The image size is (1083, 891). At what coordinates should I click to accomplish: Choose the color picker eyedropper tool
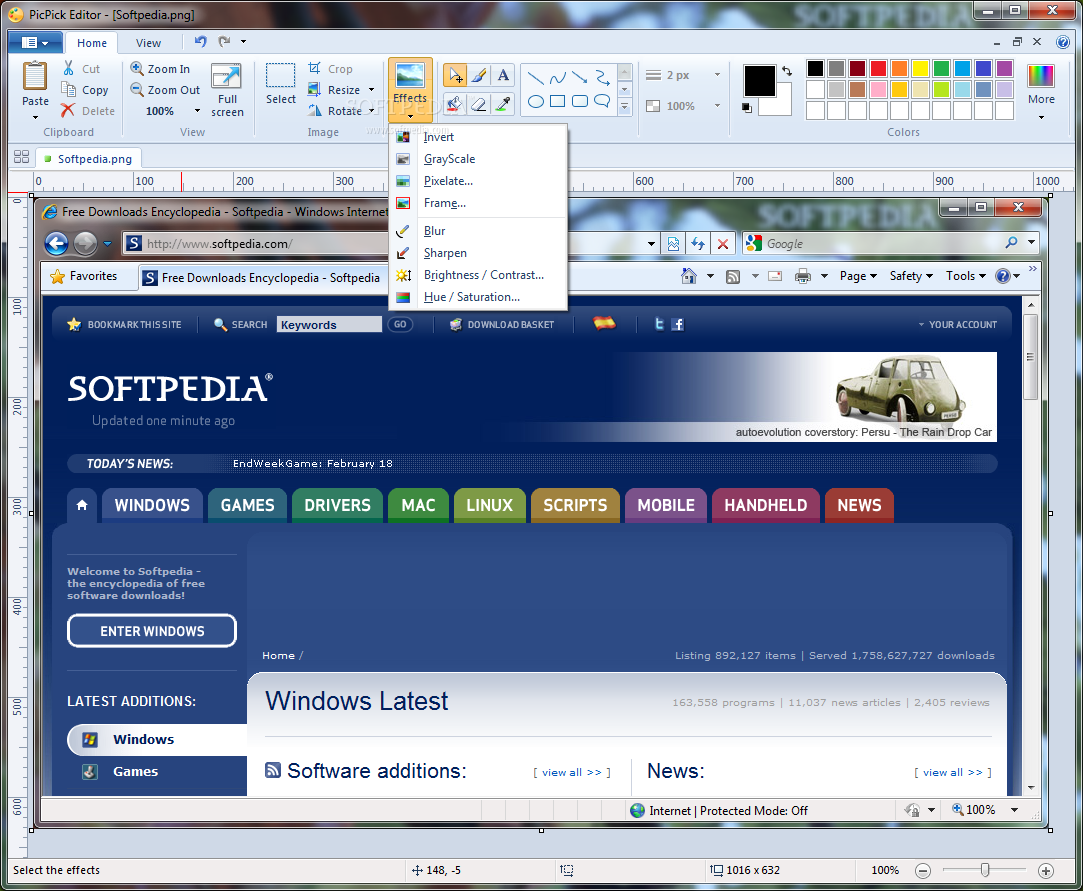pos(503,103)
